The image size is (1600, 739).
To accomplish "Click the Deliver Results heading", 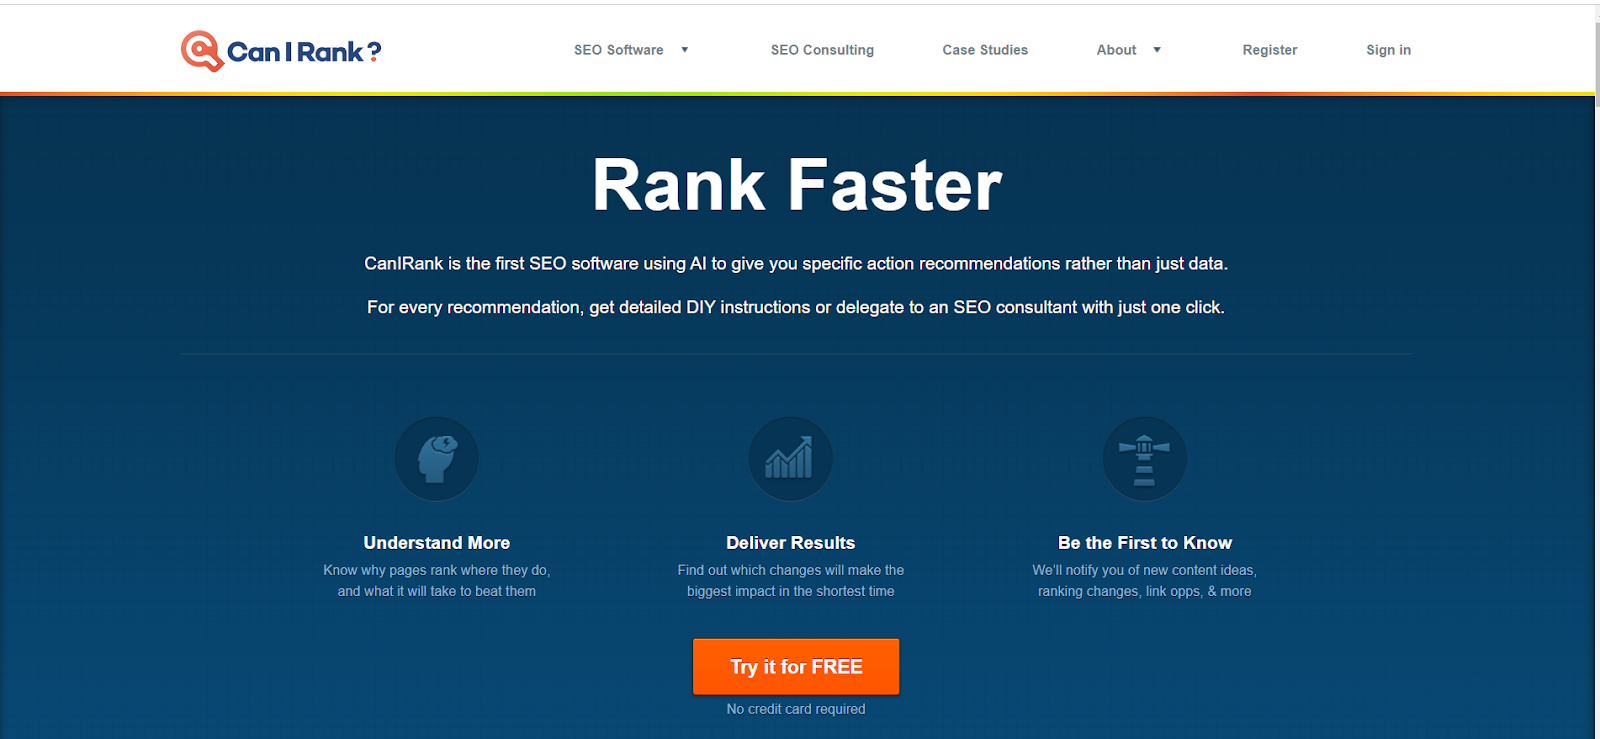I will point(791,543).
